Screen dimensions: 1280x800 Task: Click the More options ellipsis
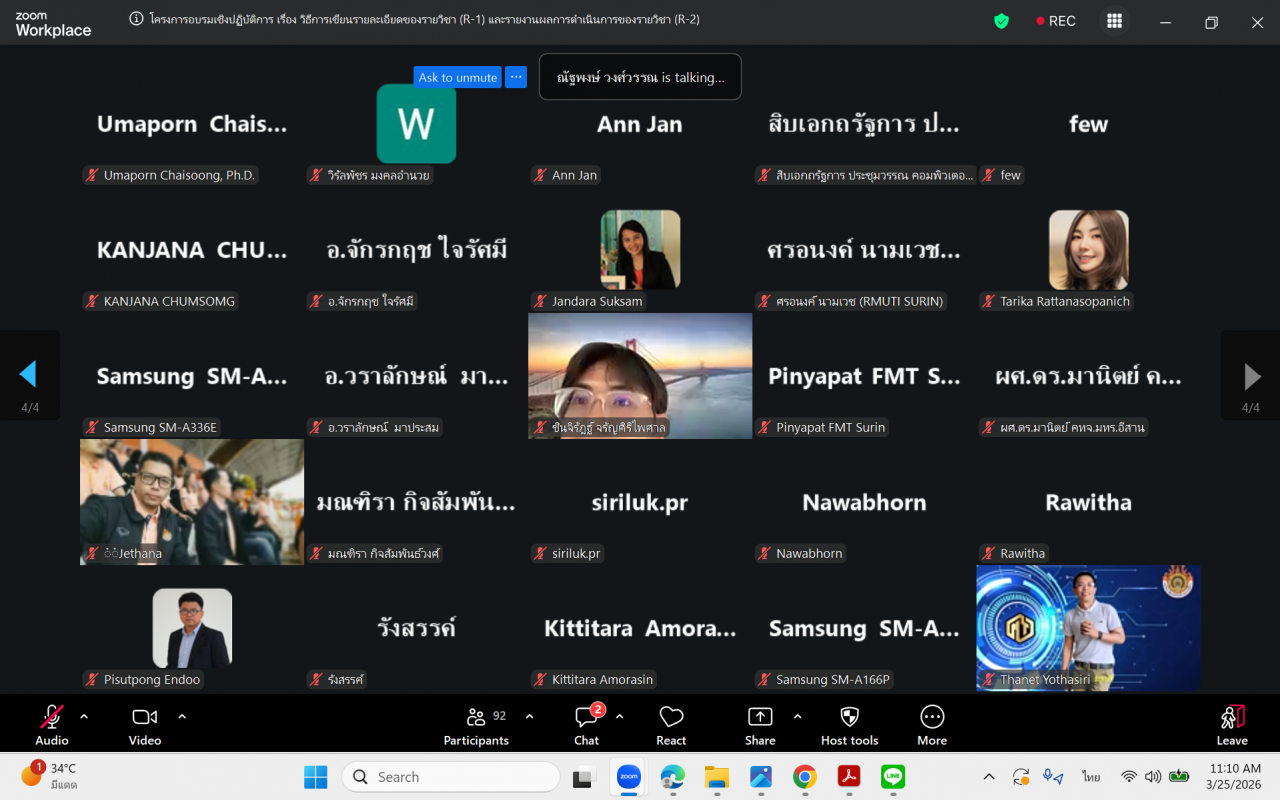tap(932, 724)
